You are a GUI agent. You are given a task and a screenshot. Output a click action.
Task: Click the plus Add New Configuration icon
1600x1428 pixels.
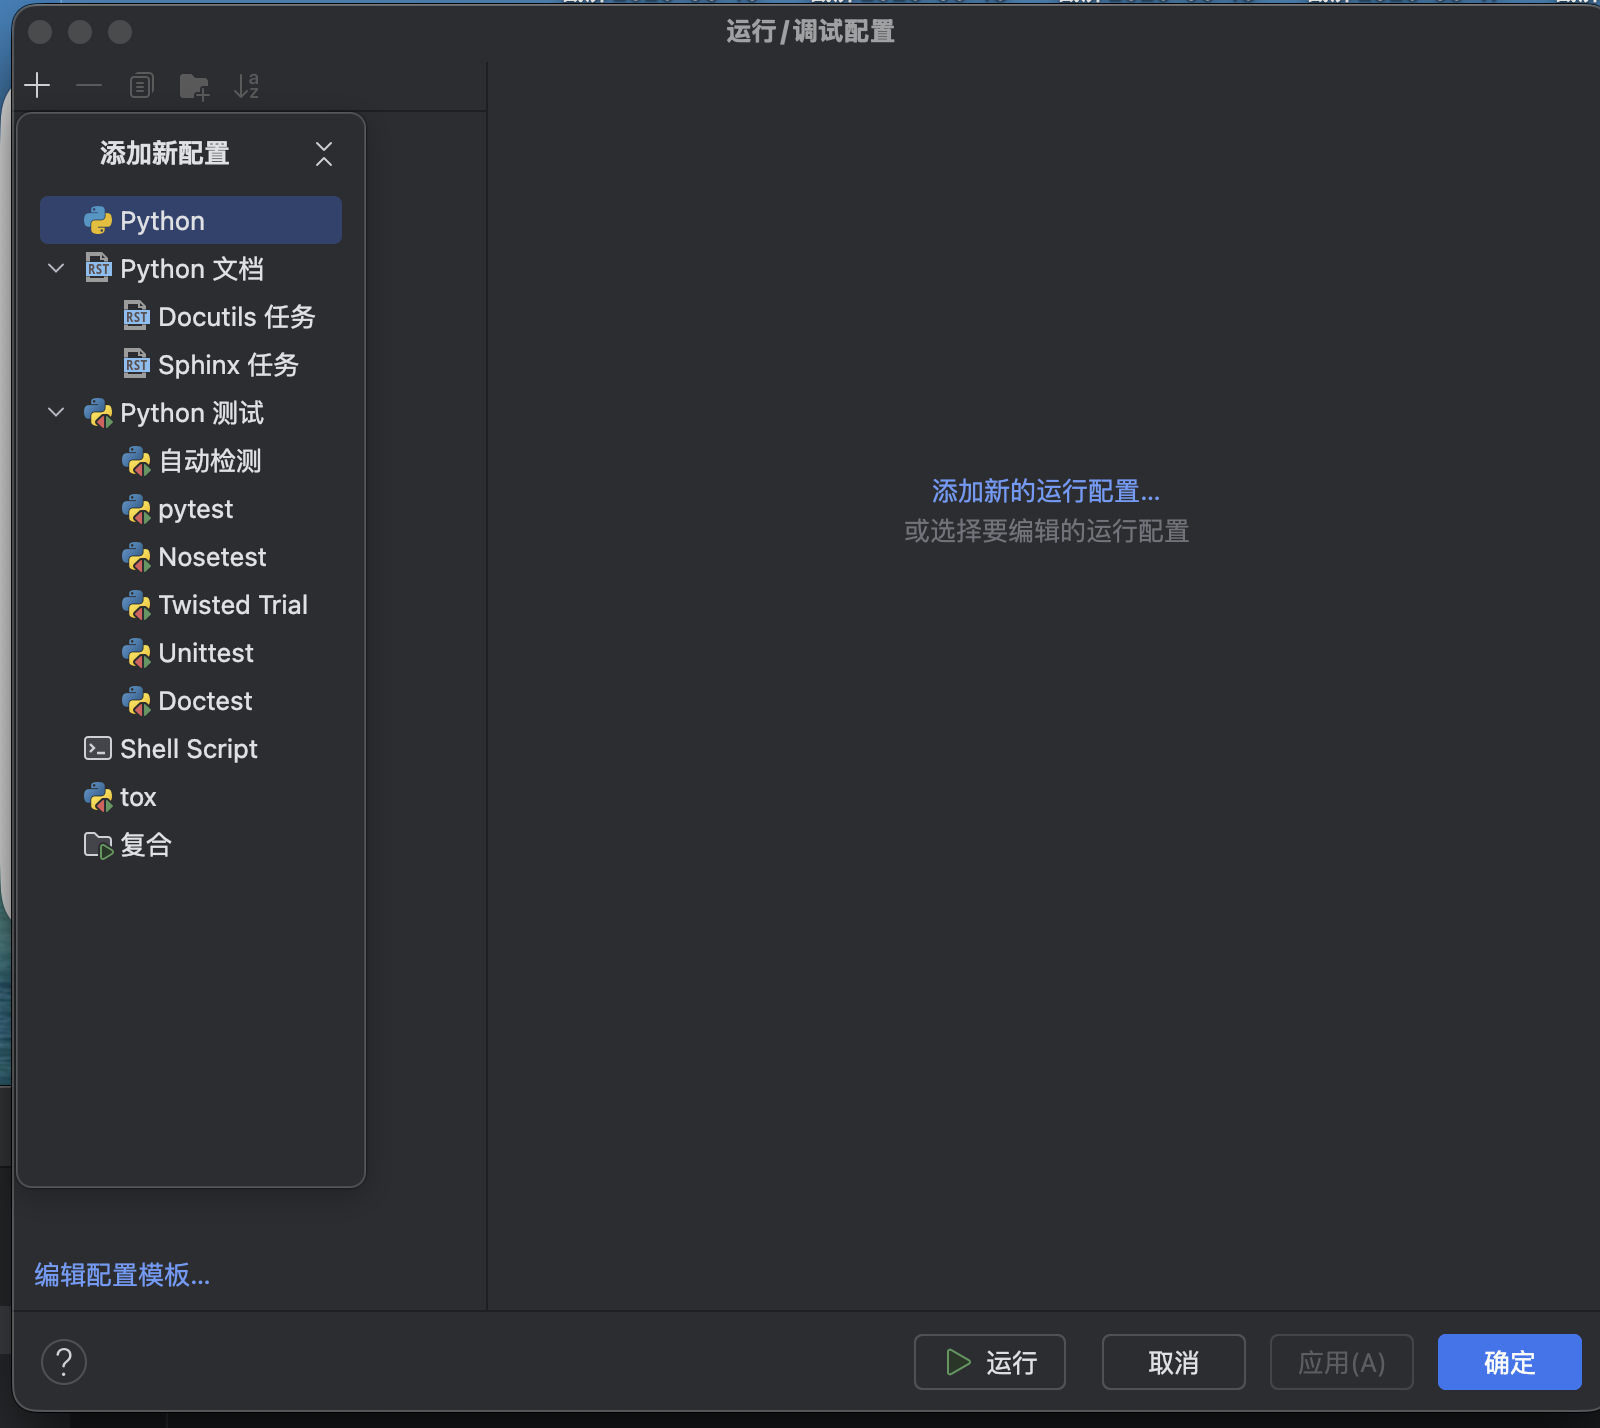pyautogui.click(x=37, y=86)
